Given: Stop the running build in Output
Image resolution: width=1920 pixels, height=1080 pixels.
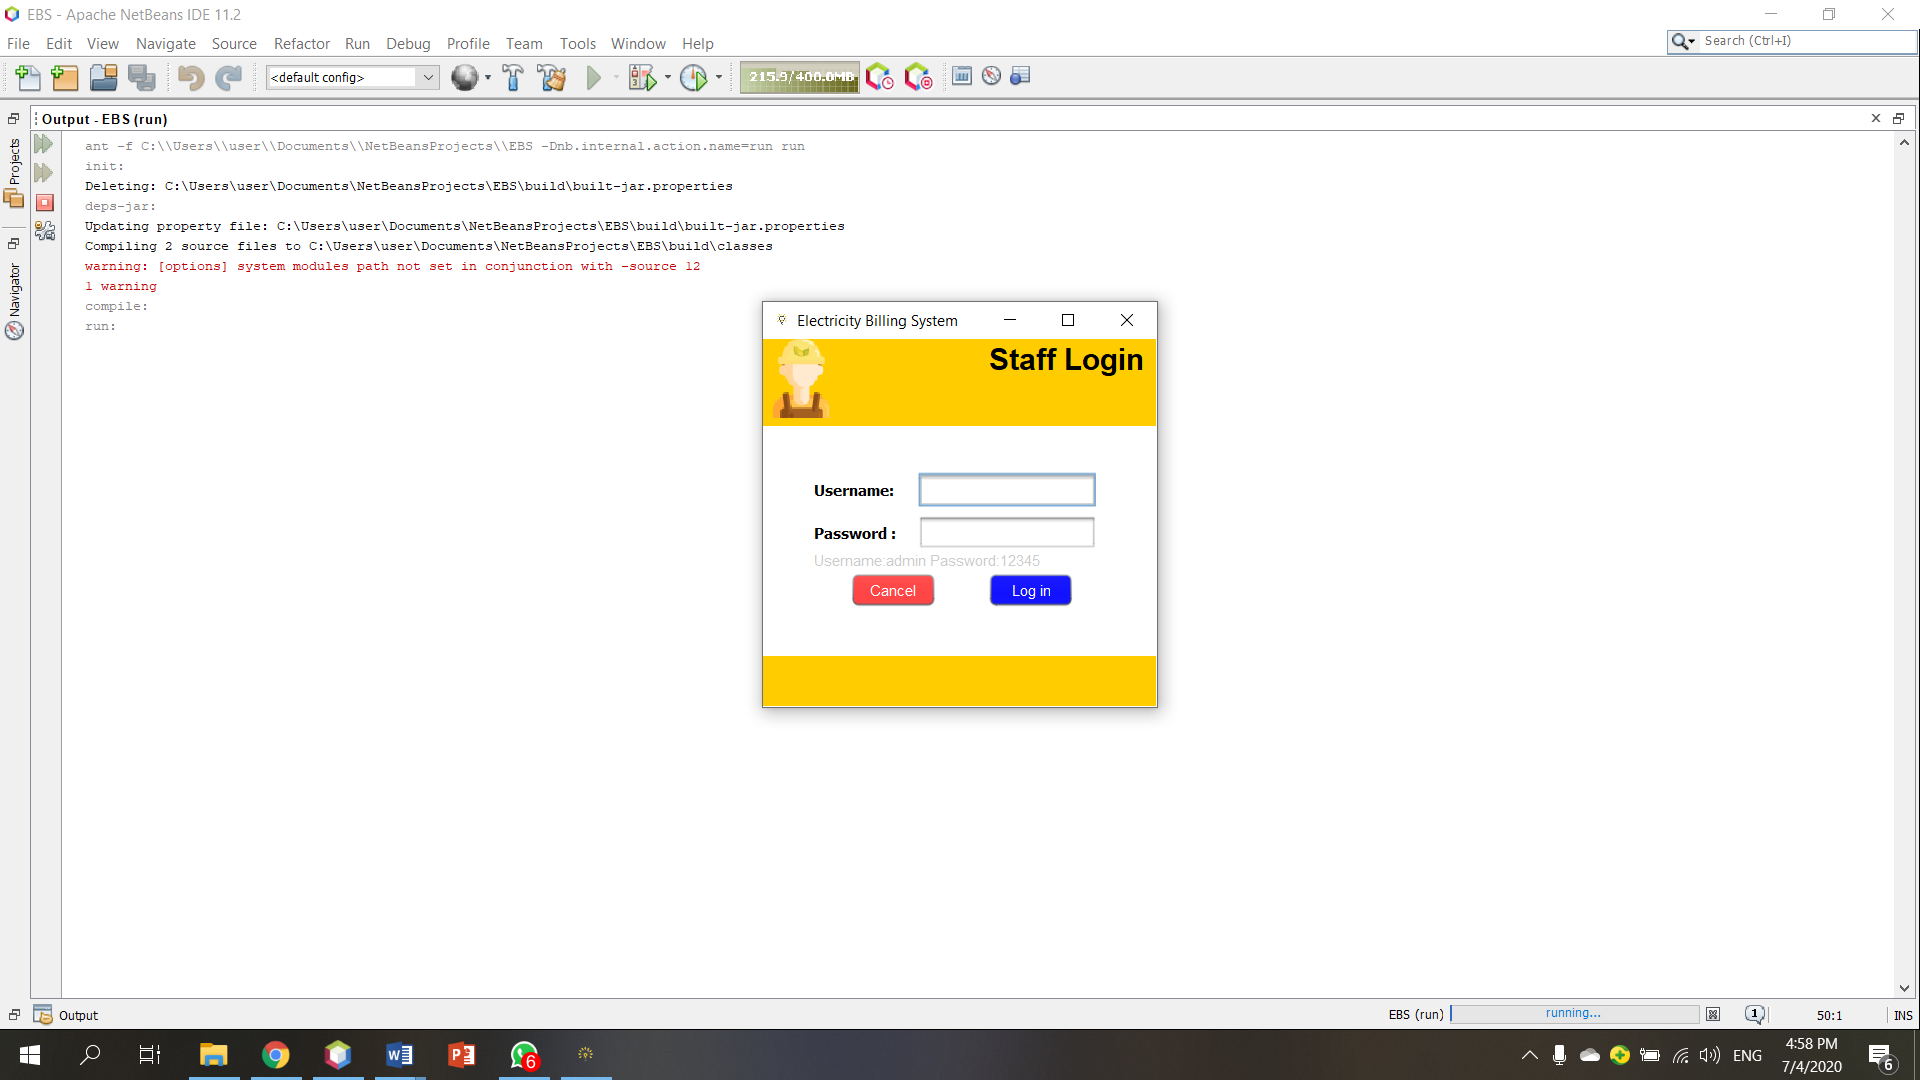Looking at the screenshot, I should pyautogui.click(x=45, y=203).
